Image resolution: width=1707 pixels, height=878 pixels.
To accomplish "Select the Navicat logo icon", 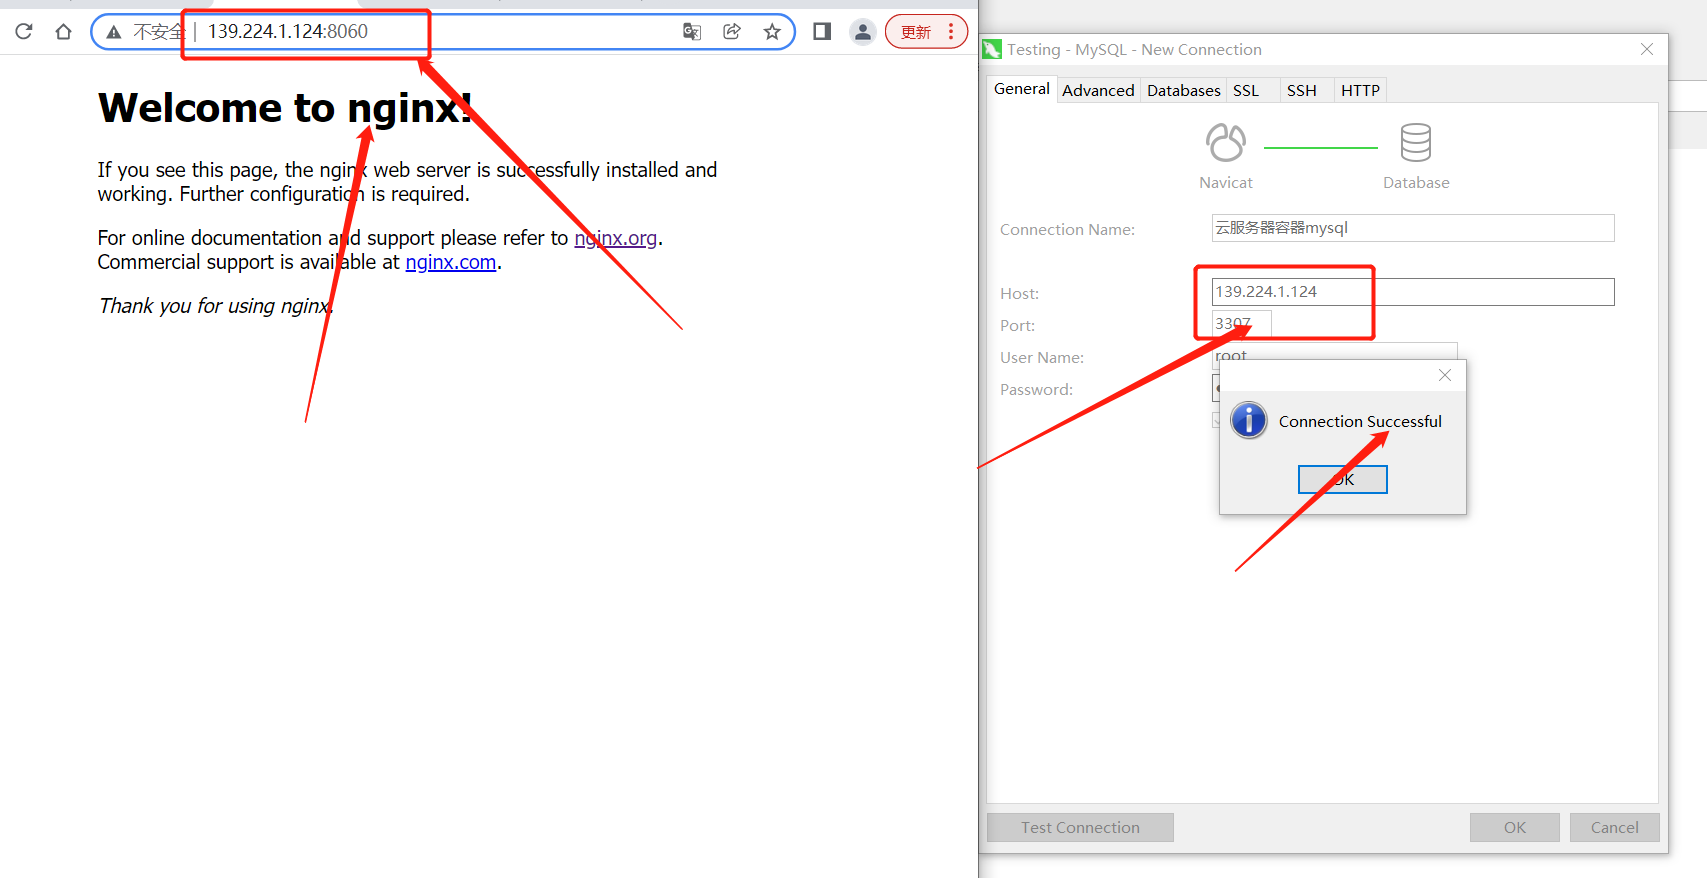I will coord(1226,143).
